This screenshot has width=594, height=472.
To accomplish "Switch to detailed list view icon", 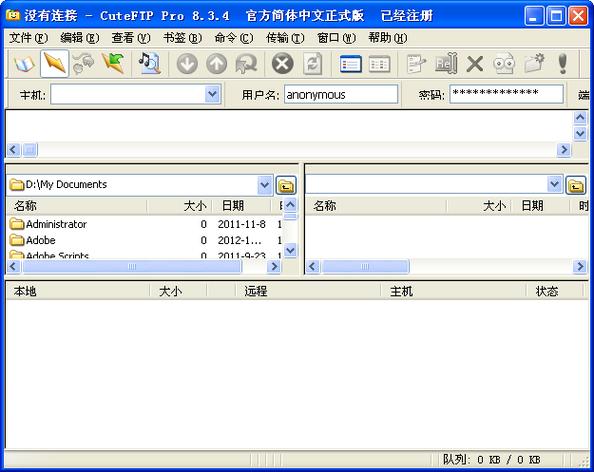I will coord(350,64).
